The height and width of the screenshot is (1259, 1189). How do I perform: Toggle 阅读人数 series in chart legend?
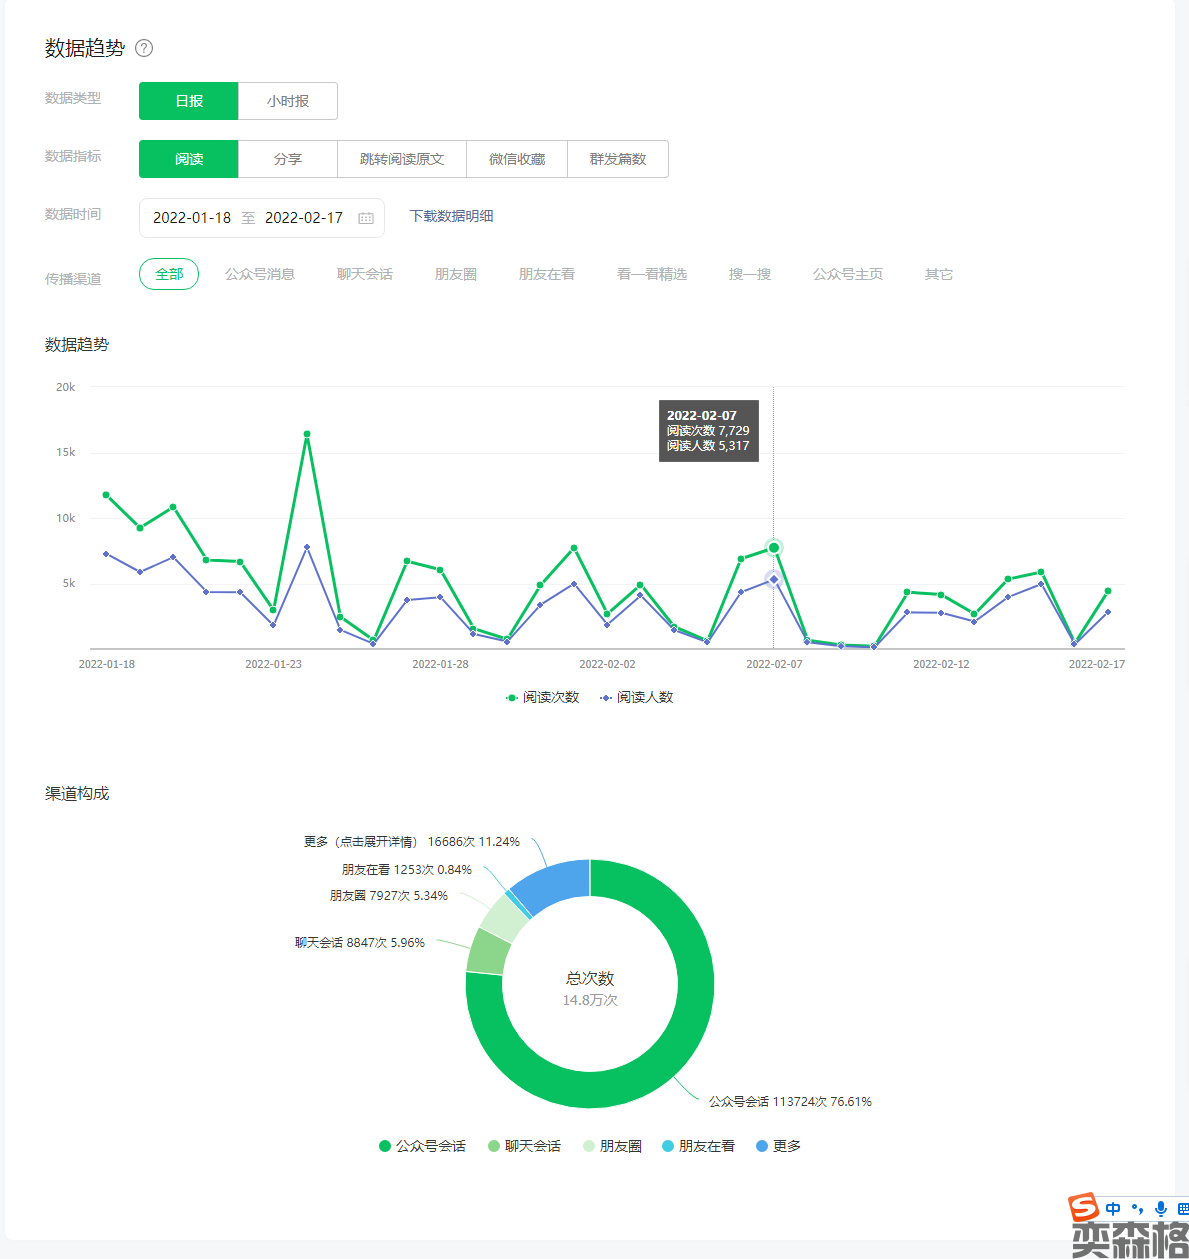point(637,697)
